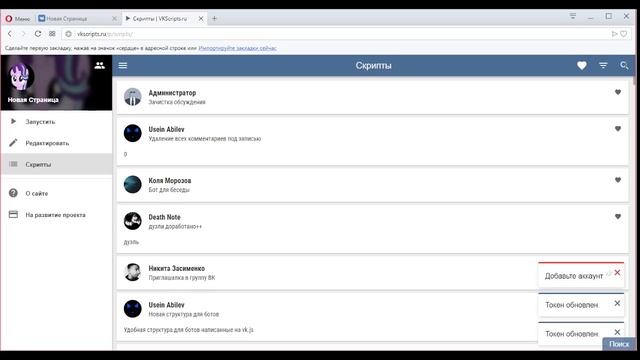Screen dimensions: 640x360
Task: Favorite the 'Удаление всех комментариев' script heart
Action: click(x=618, y=129)
